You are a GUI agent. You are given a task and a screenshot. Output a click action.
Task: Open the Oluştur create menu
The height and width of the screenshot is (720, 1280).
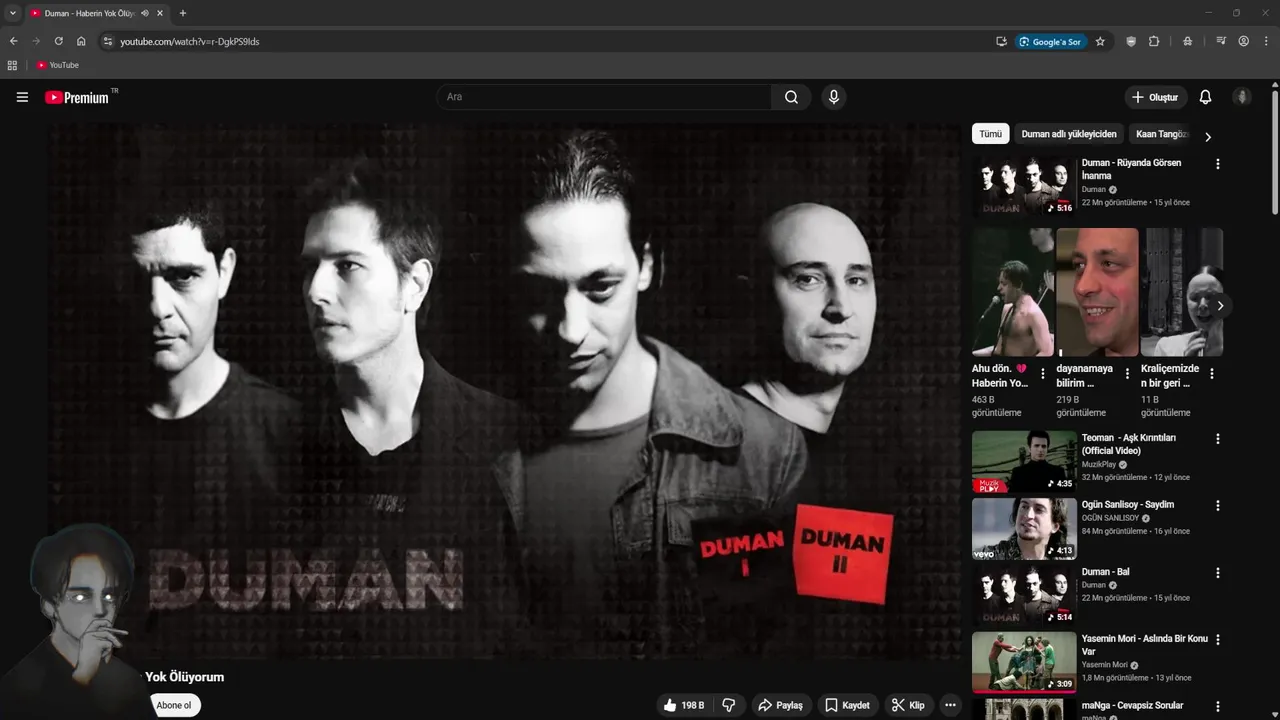[x=1155, y=97]
